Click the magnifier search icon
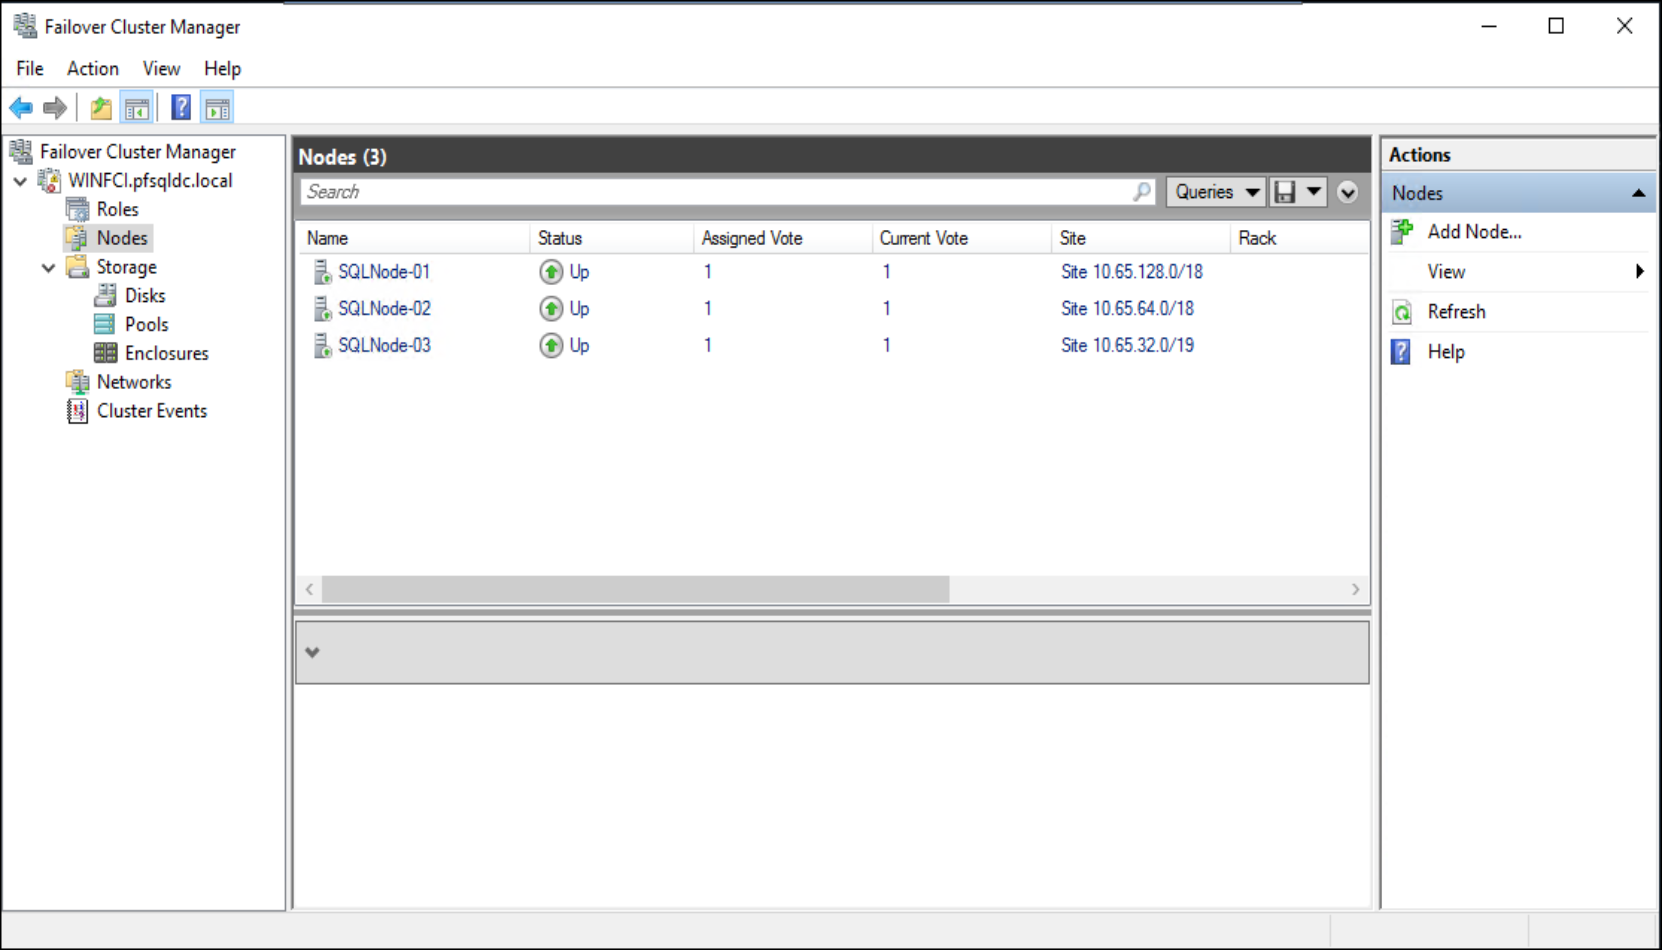Screen dimensions: 1662x950 (x=1142, y=192)
